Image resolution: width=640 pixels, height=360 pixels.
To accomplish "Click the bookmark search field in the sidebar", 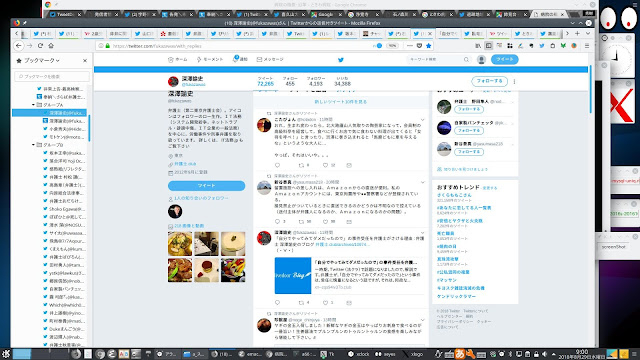I will pyautogui.click(x=52, y=76).
